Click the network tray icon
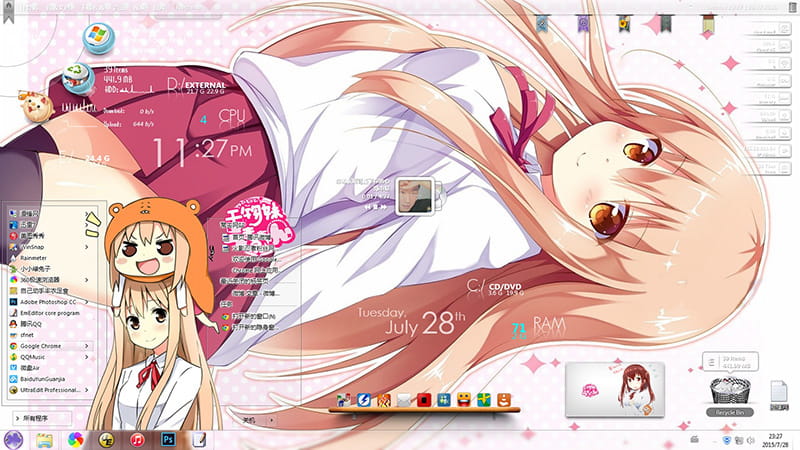 pyautogui.click(x=739, y=440)
